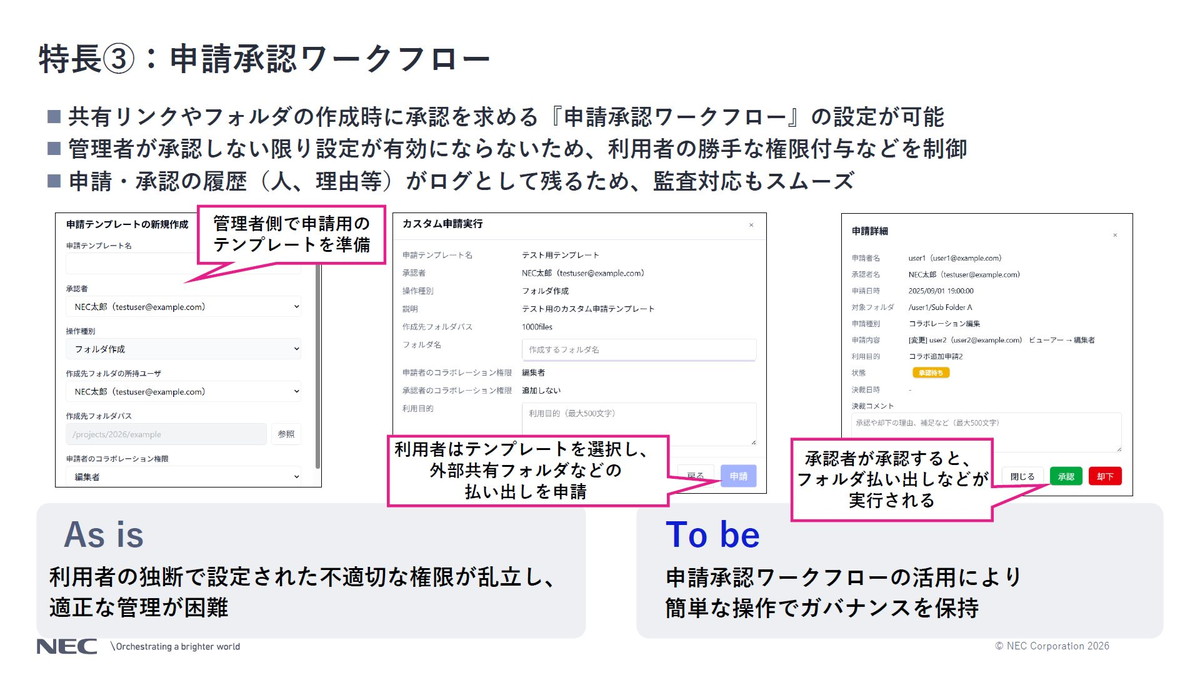Click the As is heading
Image resolution: width=1200 pixels, height=675 pixels.
tap(104, 535)
